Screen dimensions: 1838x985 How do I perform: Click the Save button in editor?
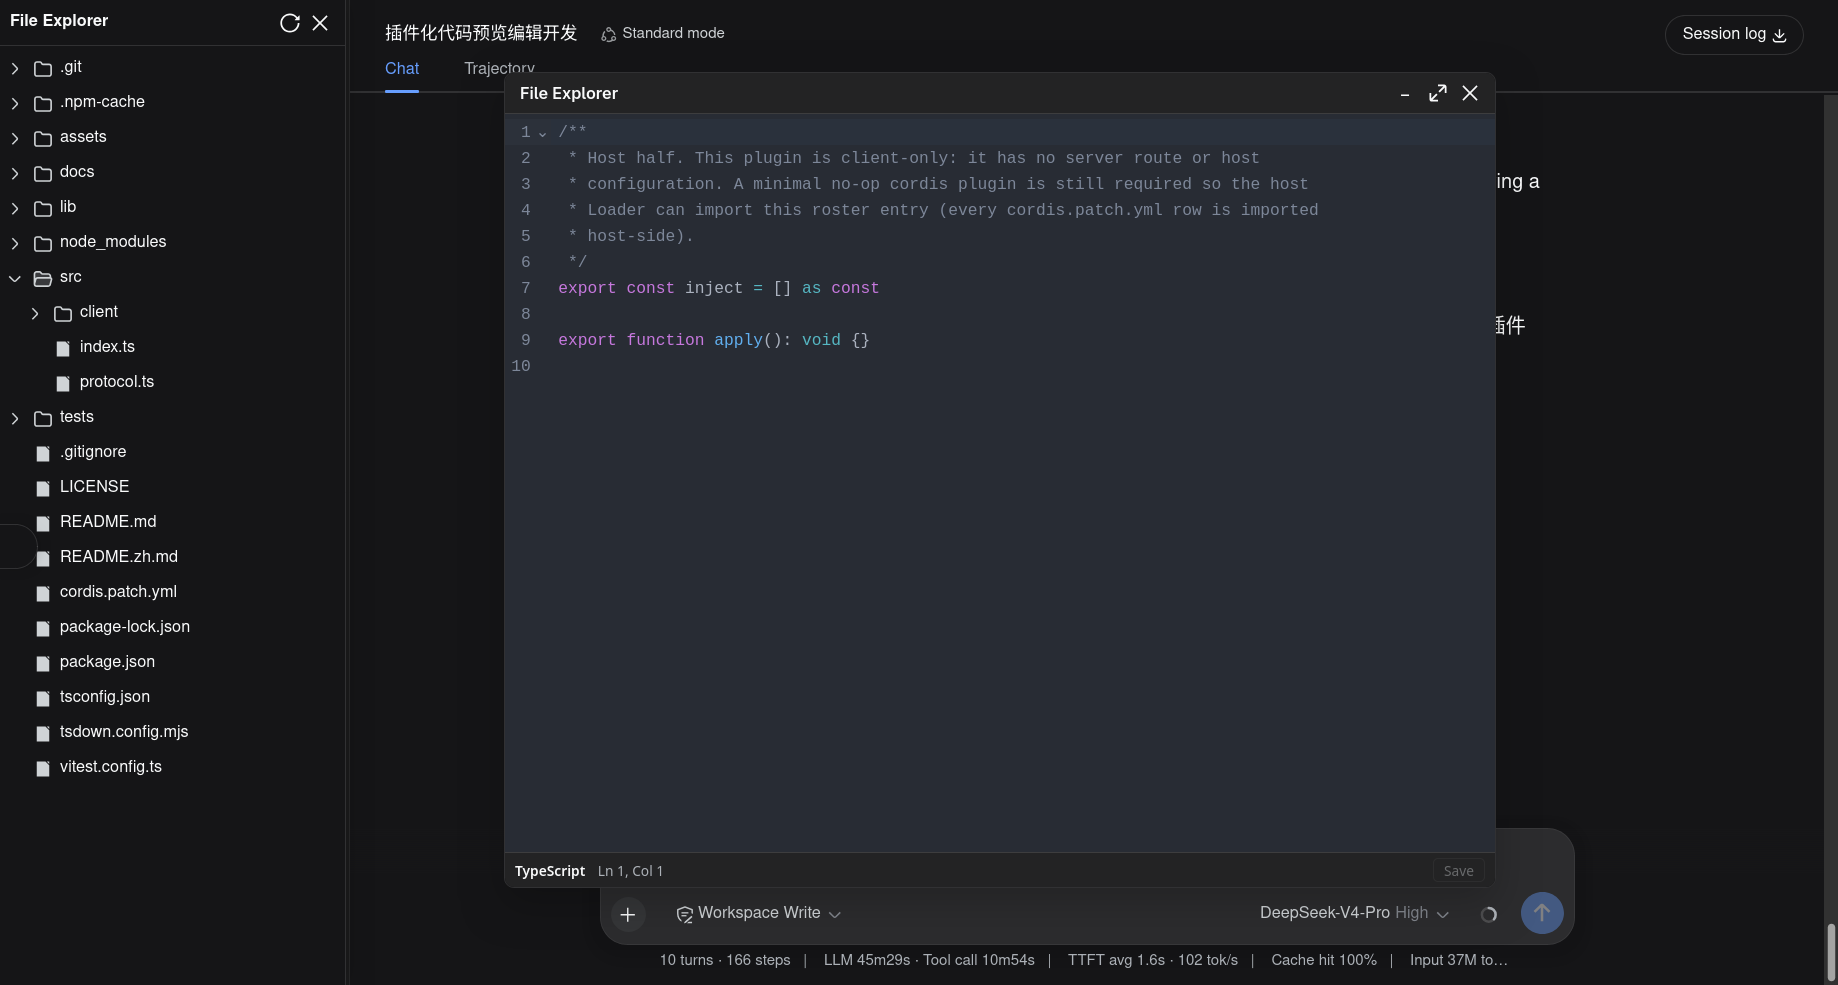coord(1459,871)
